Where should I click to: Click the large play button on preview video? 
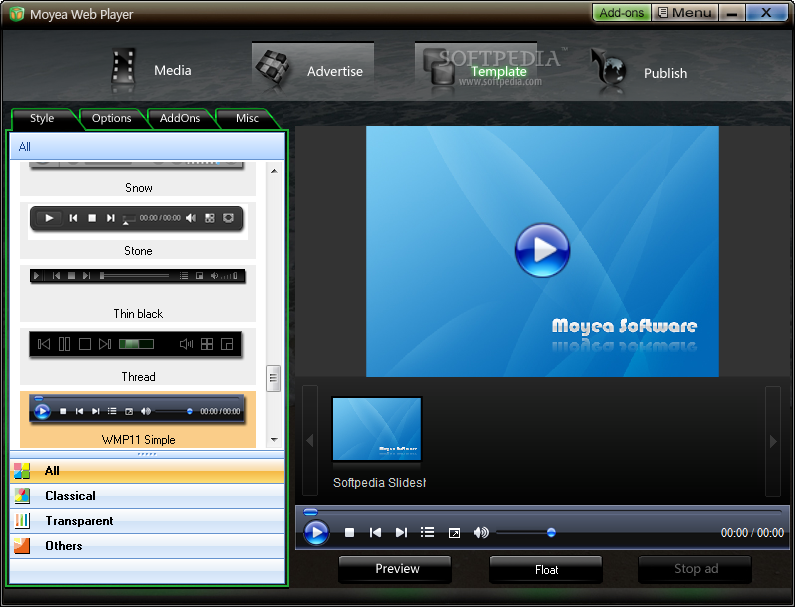click(542, 250)
